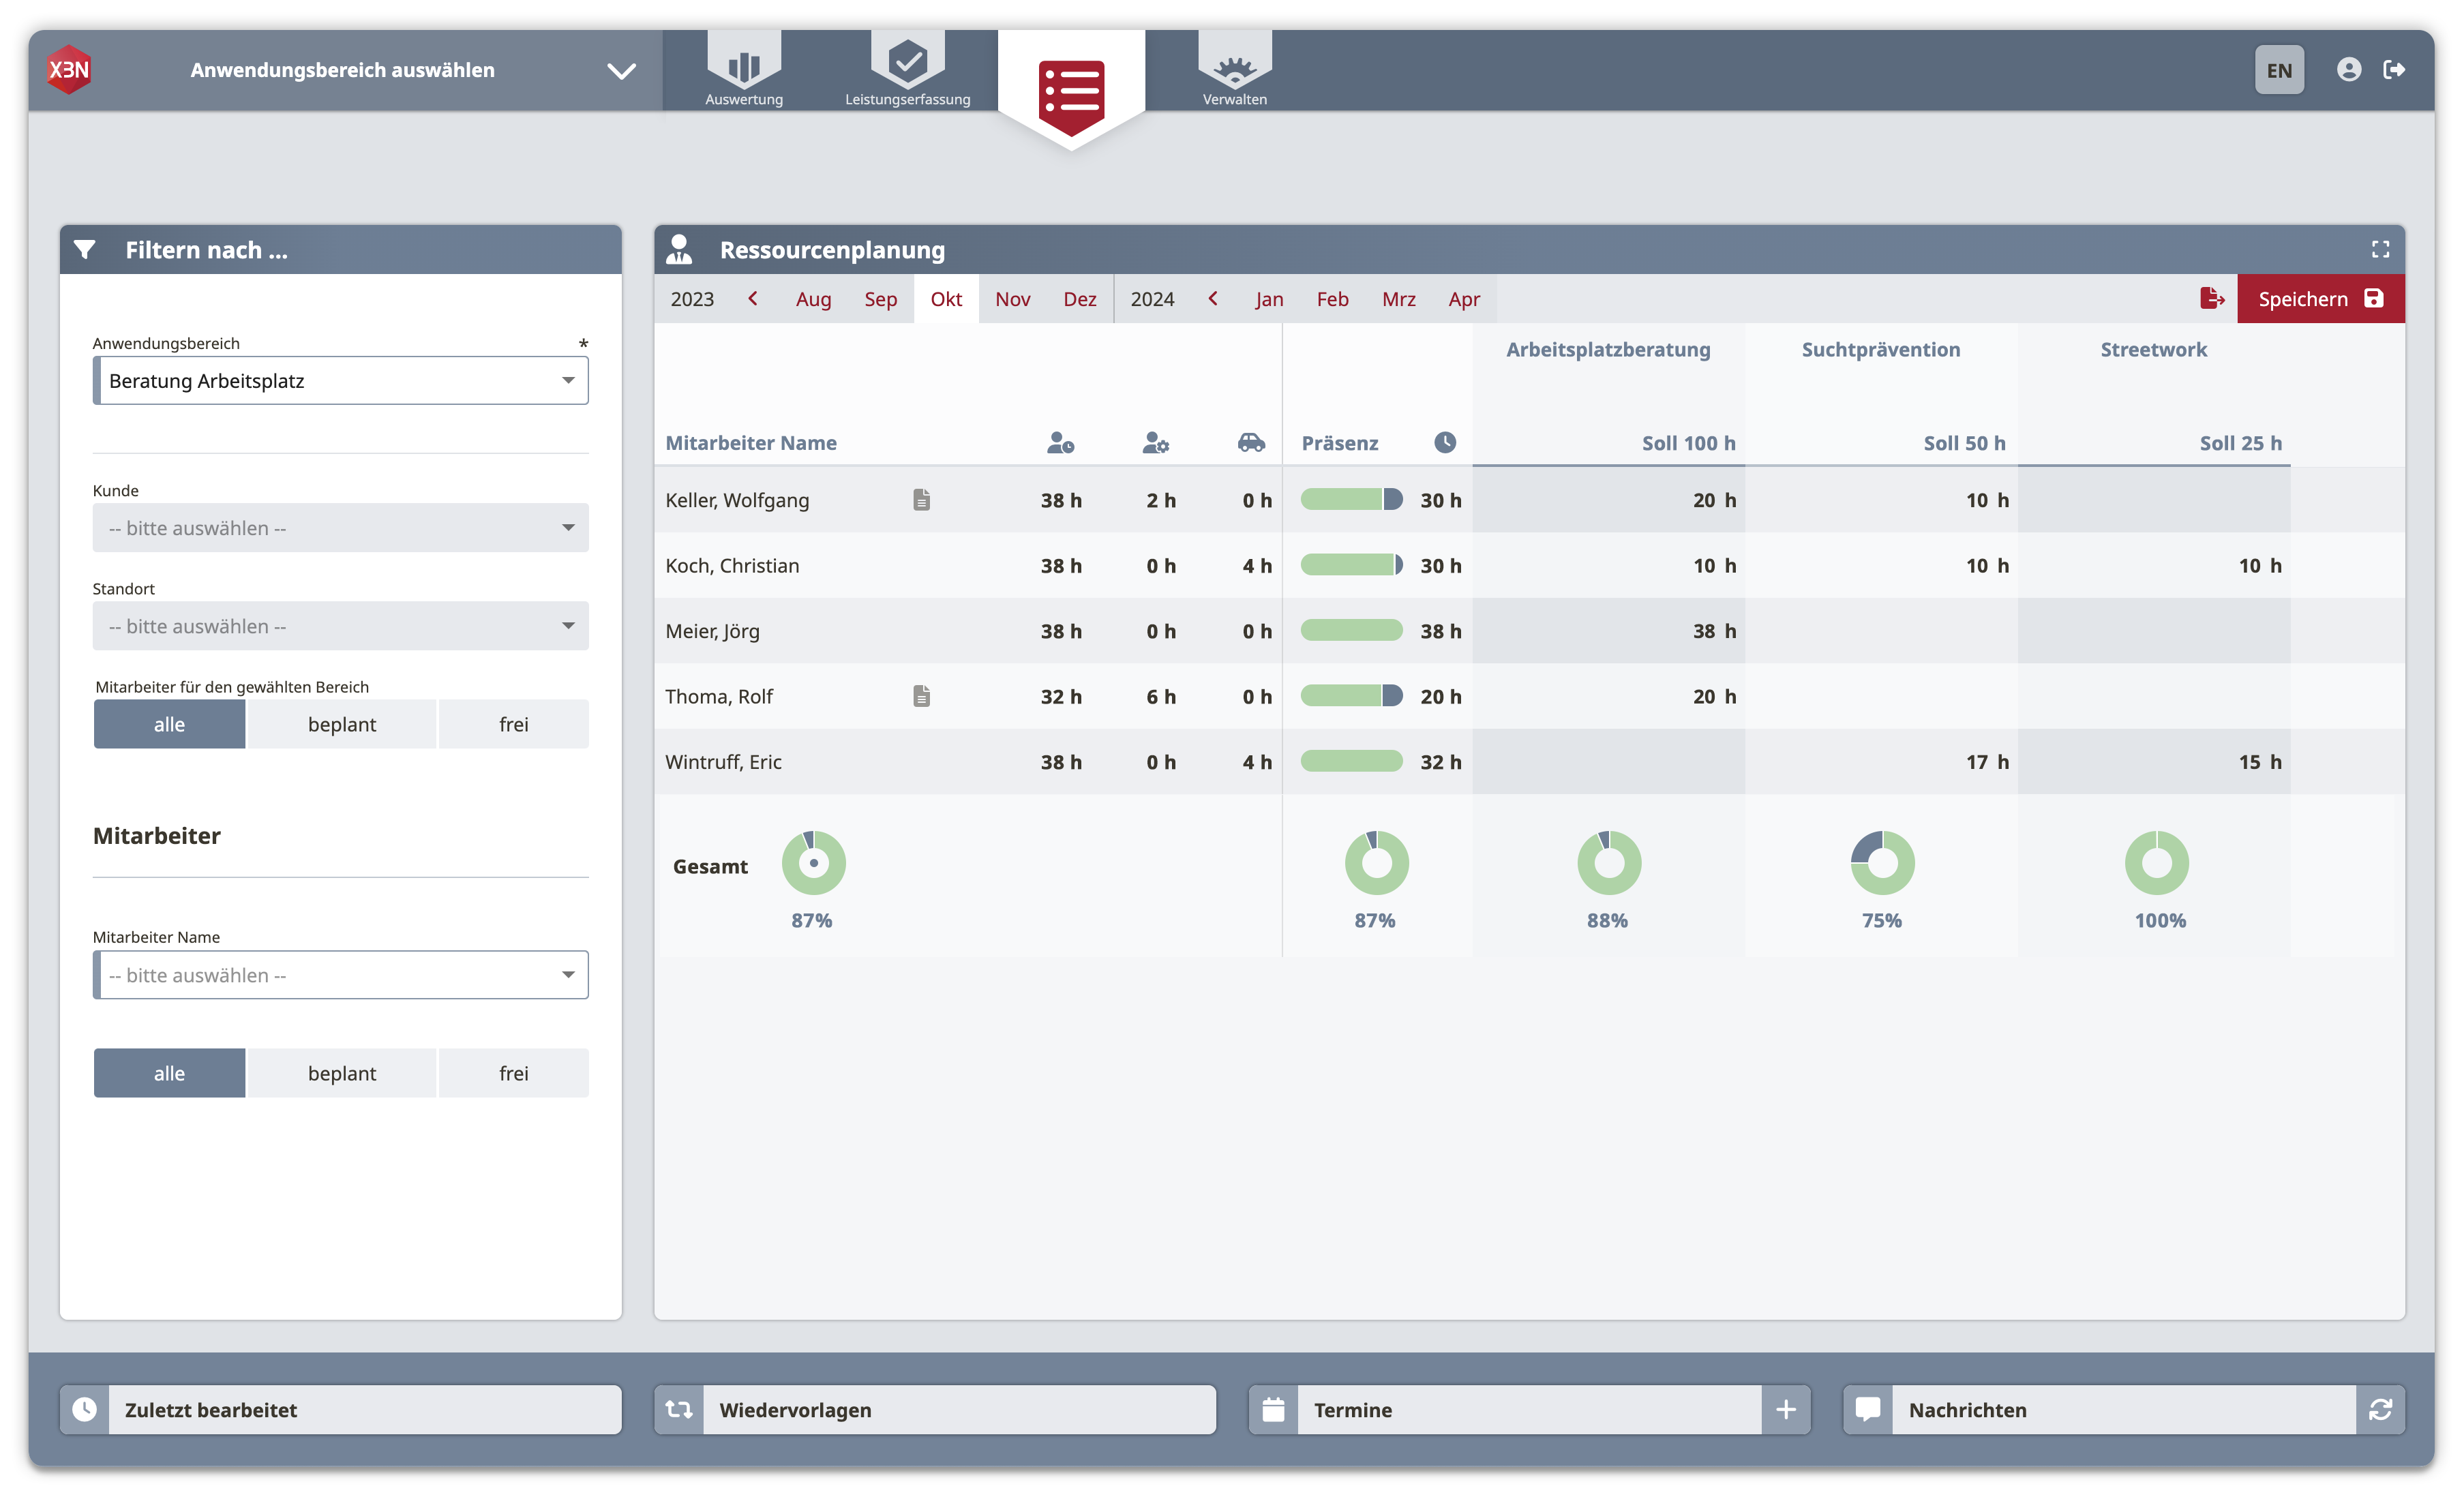This screenshot has height=1497, width=2464.
Task: Switch language with the EN button
Action: [x=2279, y=70]
